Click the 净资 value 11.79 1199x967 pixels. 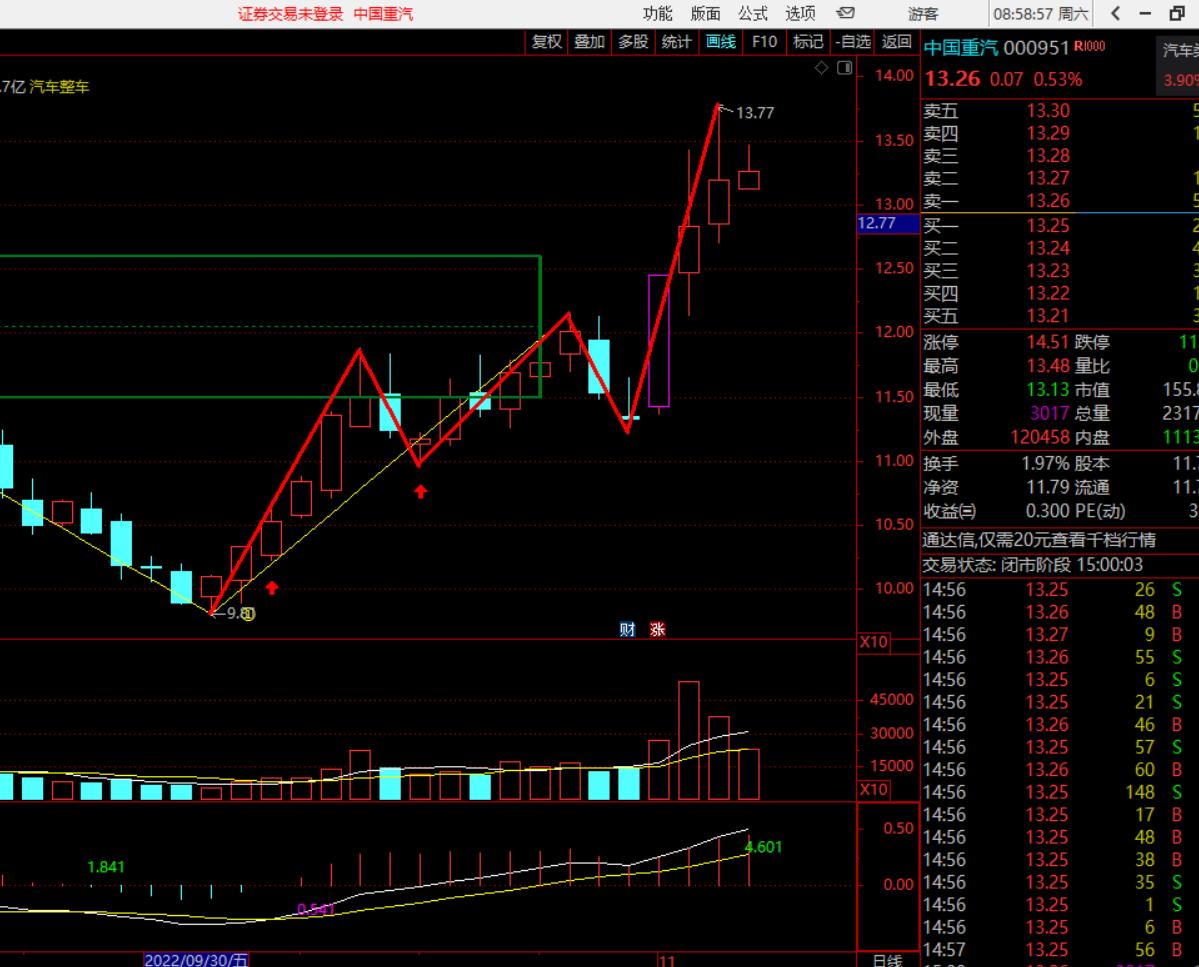coord(1048,487)
